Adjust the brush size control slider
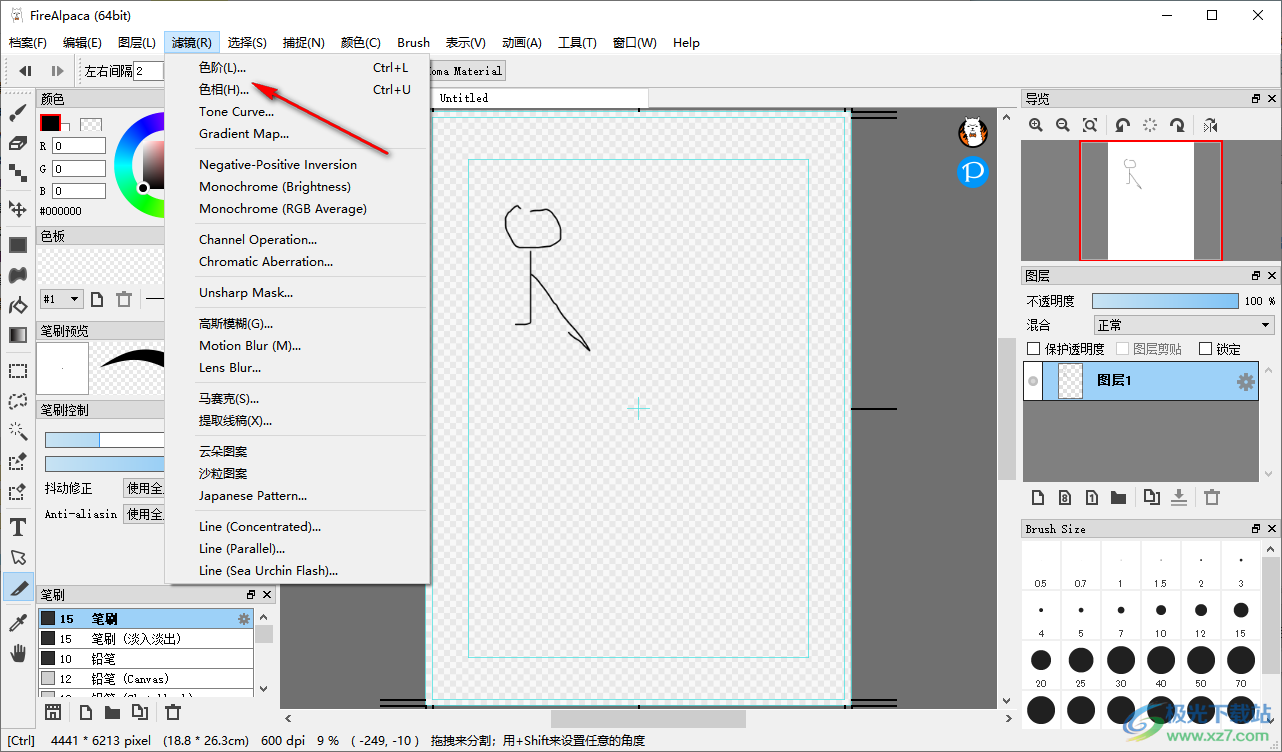Screen dimensions: 1282x752 [x=105, y=440]
